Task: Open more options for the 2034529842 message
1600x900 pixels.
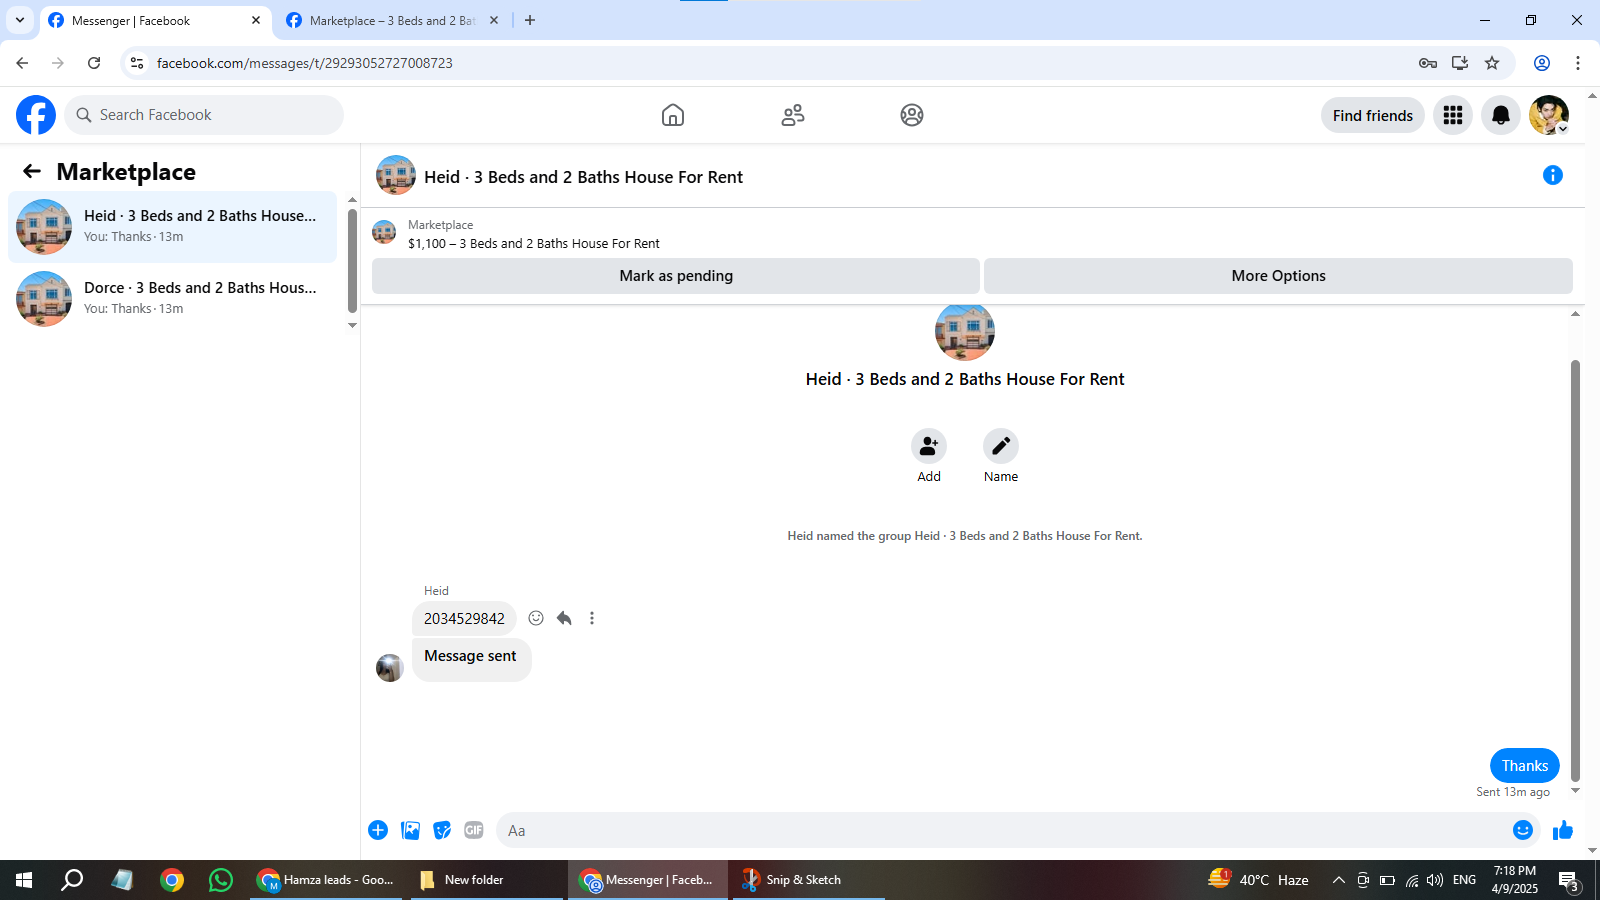Action: 592,618
